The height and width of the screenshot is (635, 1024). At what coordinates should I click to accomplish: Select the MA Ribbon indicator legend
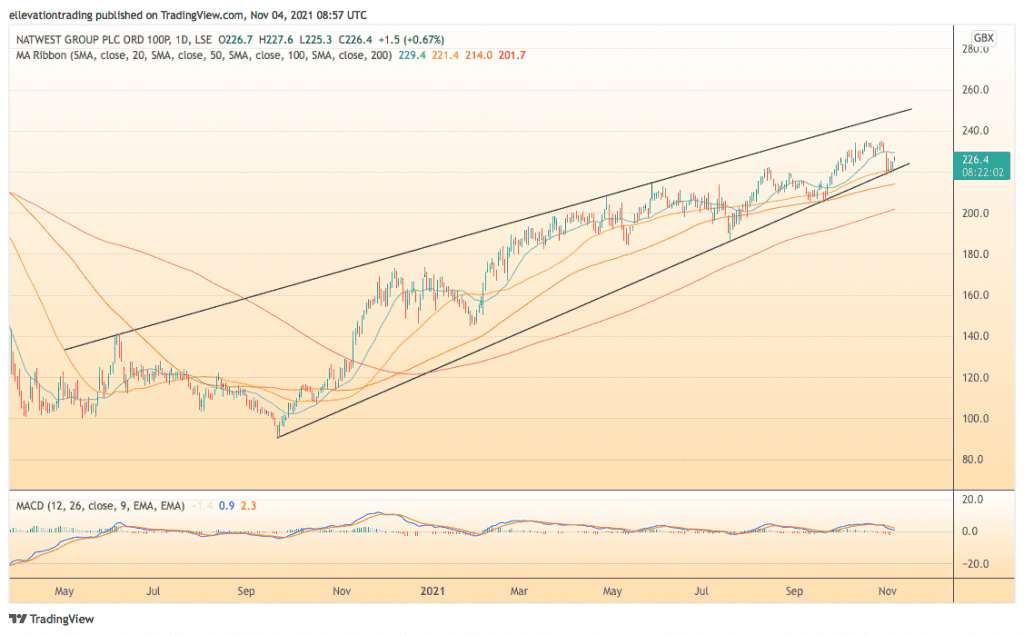point(204,56)
